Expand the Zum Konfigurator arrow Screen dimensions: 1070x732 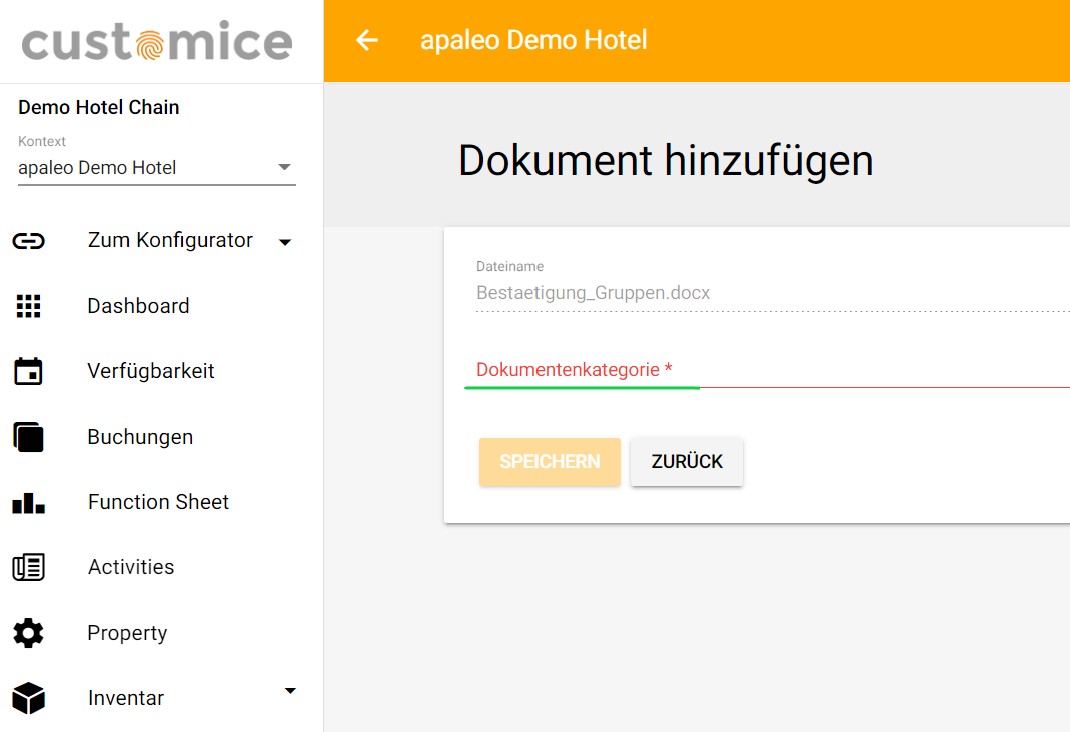click(285, 242)
